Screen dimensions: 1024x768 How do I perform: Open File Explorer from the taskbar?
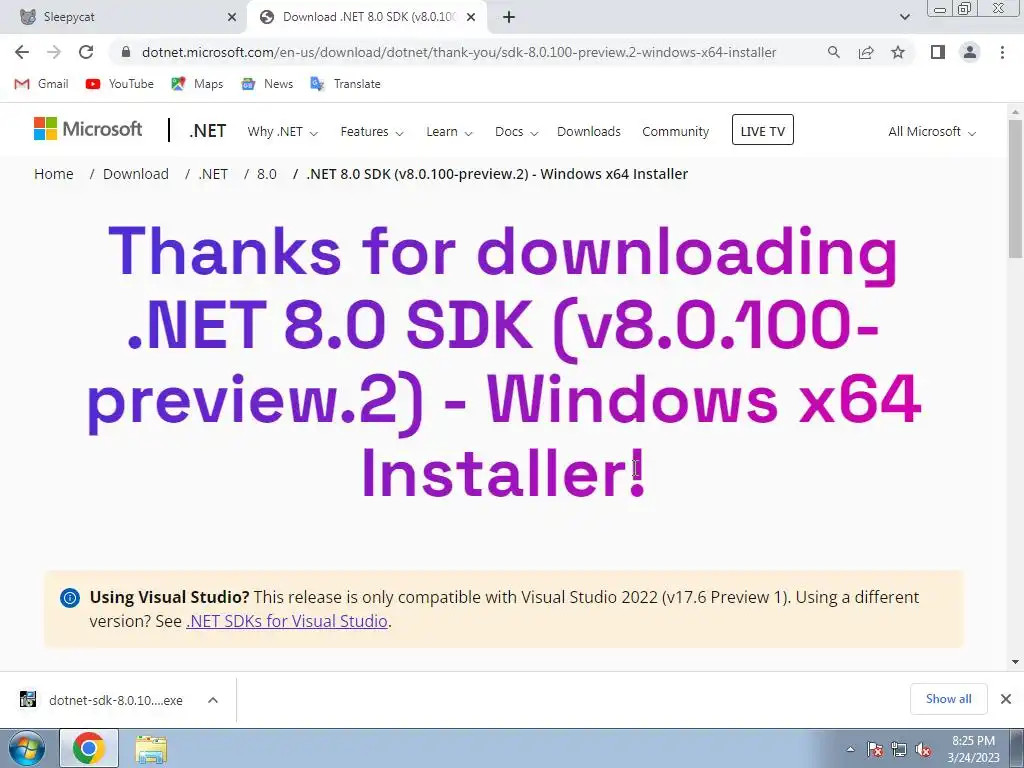[x=151, y=748]
